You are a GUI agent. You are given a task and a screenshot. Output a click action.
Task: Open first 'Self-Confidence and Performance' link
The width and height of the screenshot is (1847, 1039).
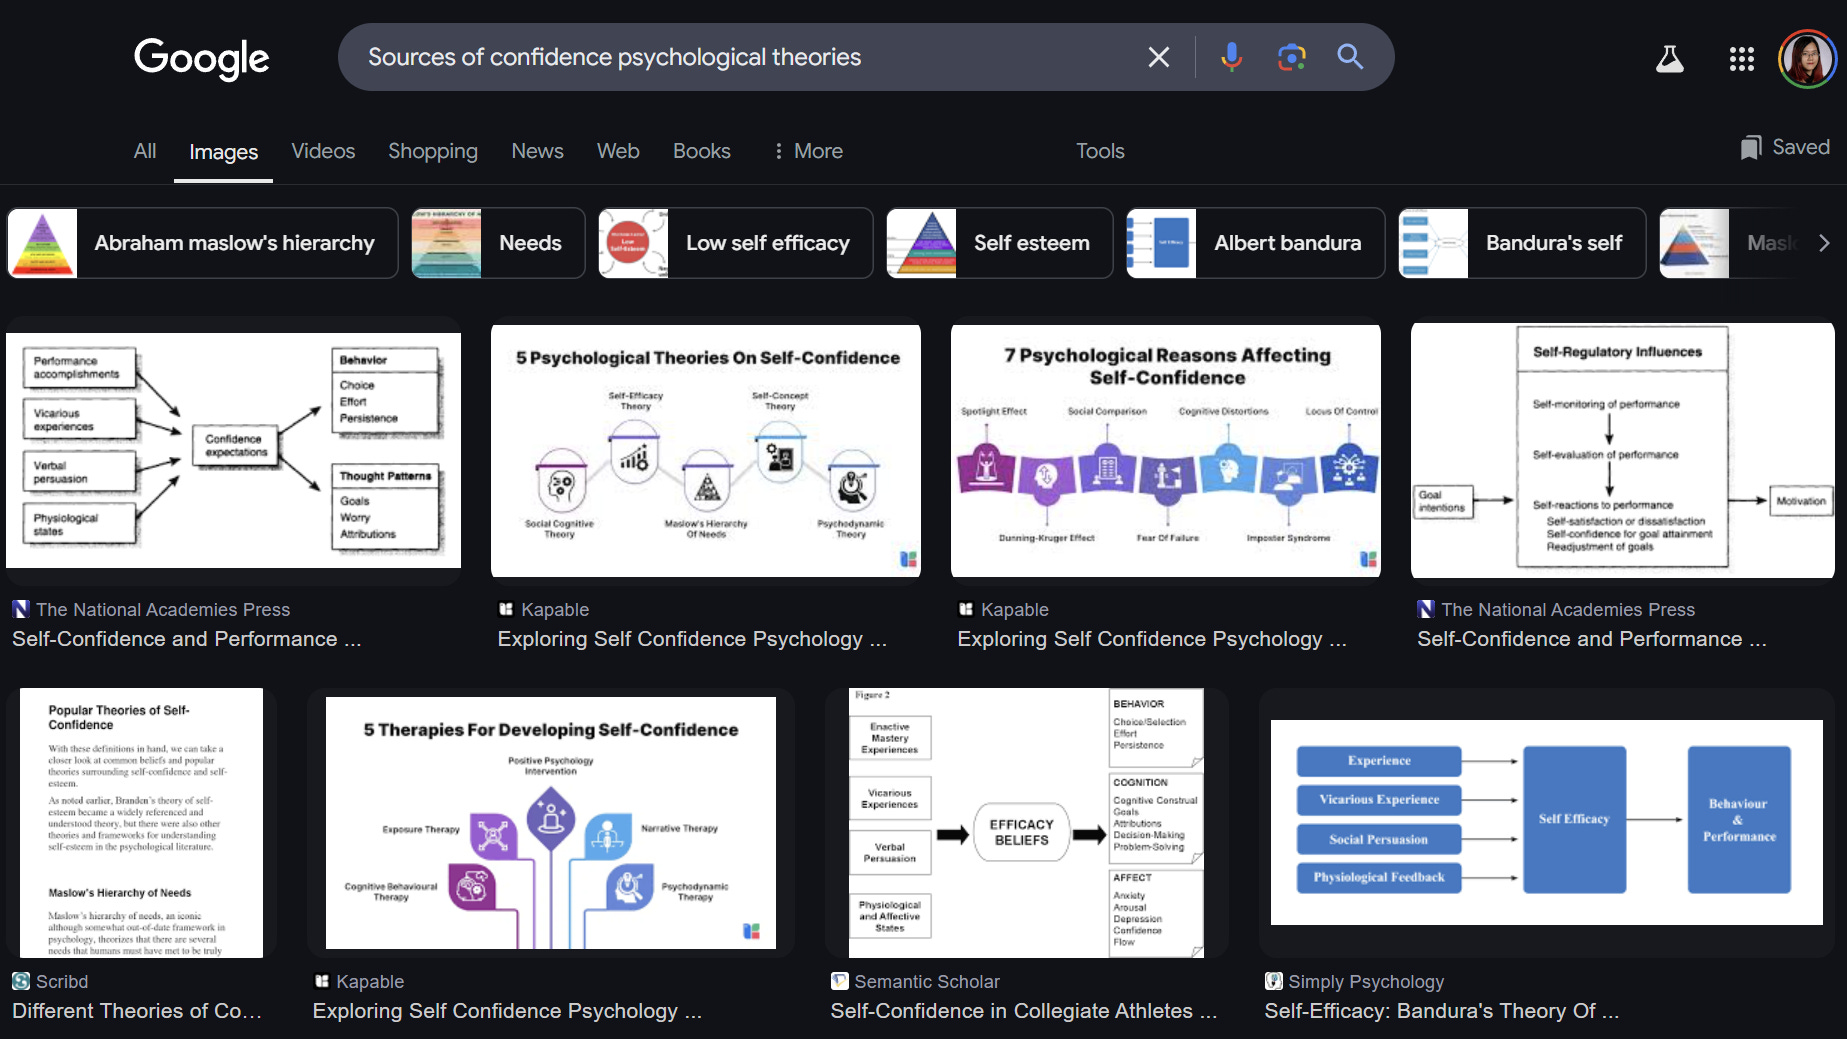[x=187, y=639]
